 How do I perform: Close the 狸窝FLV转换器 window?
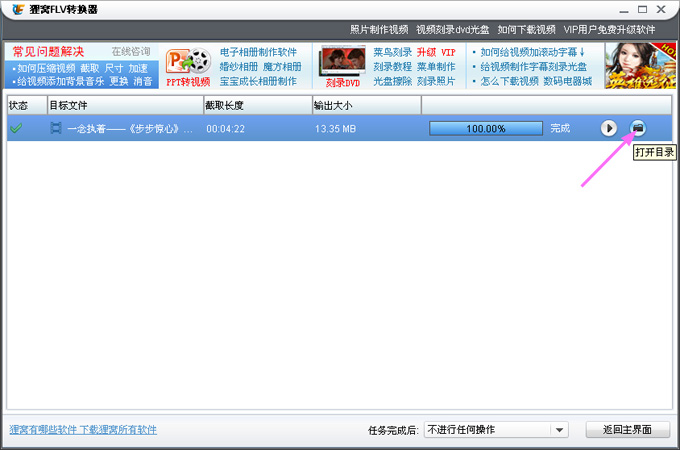click(661, 9)
